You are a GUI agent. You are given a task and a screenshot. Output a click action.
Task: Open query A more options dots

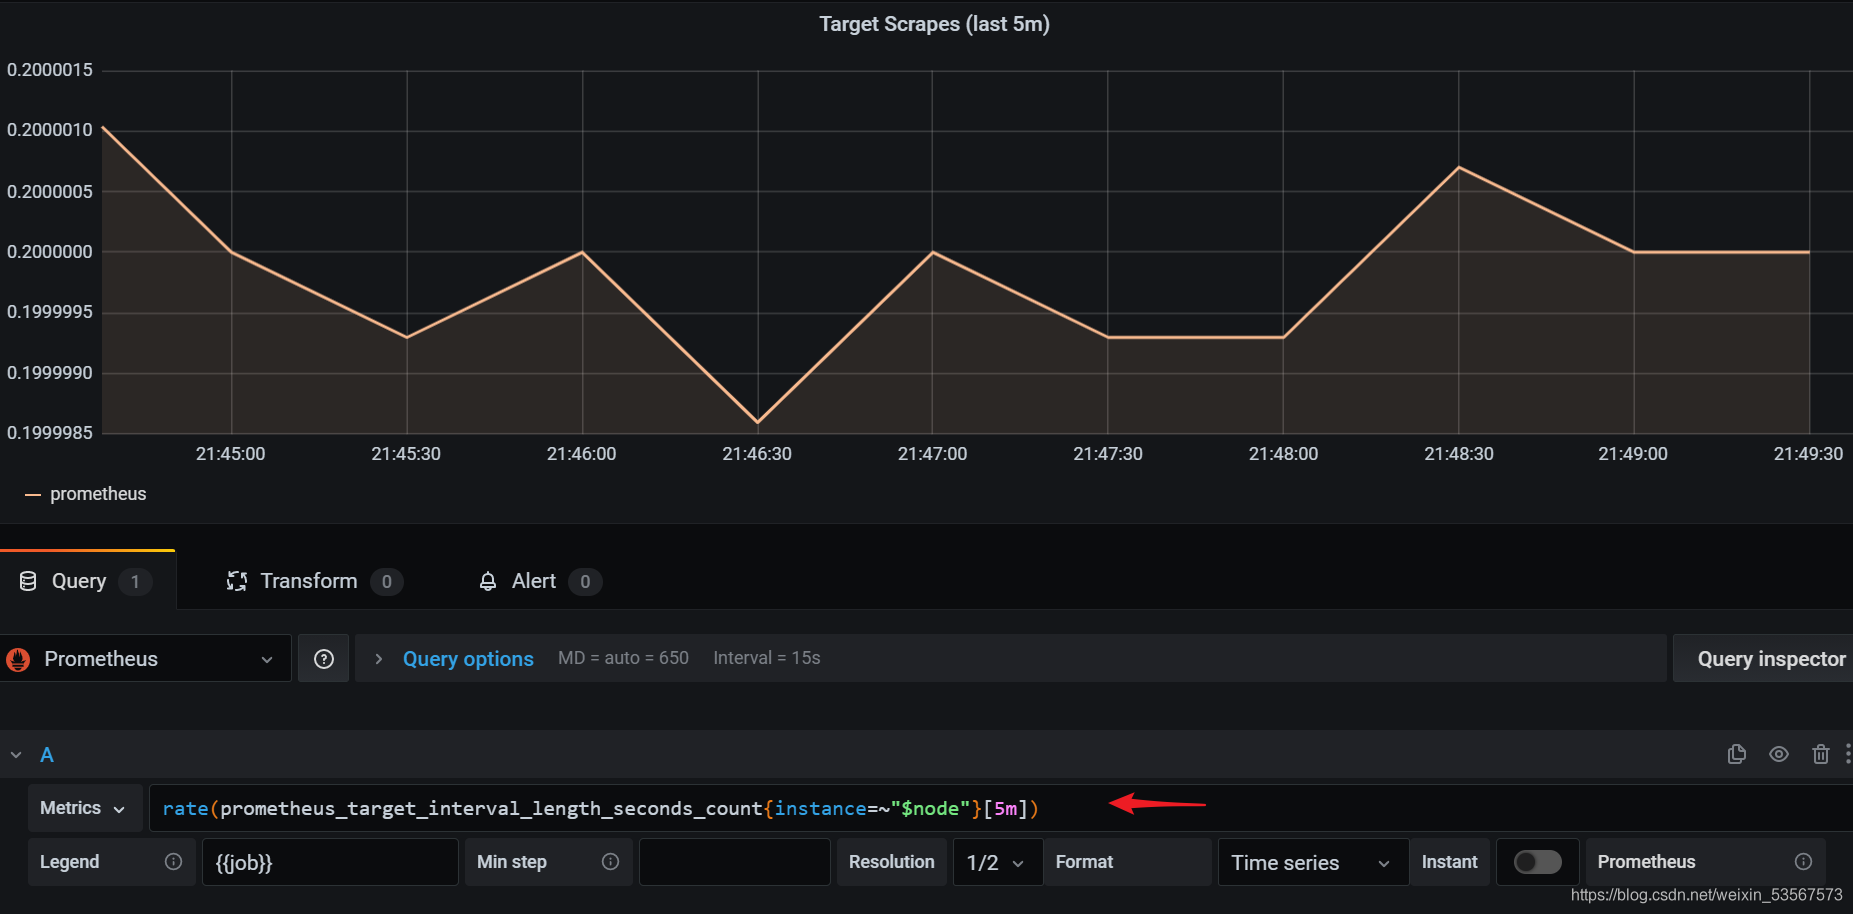click(1848, 754)
